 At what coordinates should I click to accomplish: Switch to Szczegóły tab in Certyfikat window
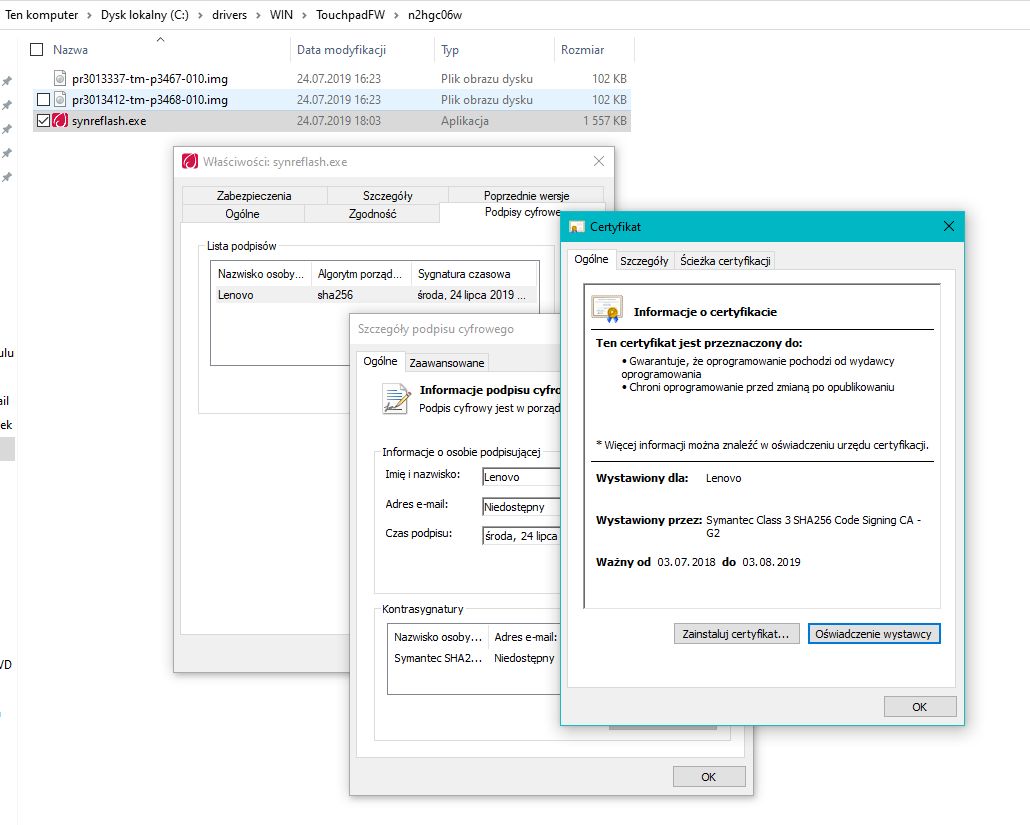(x=644, y=261)
